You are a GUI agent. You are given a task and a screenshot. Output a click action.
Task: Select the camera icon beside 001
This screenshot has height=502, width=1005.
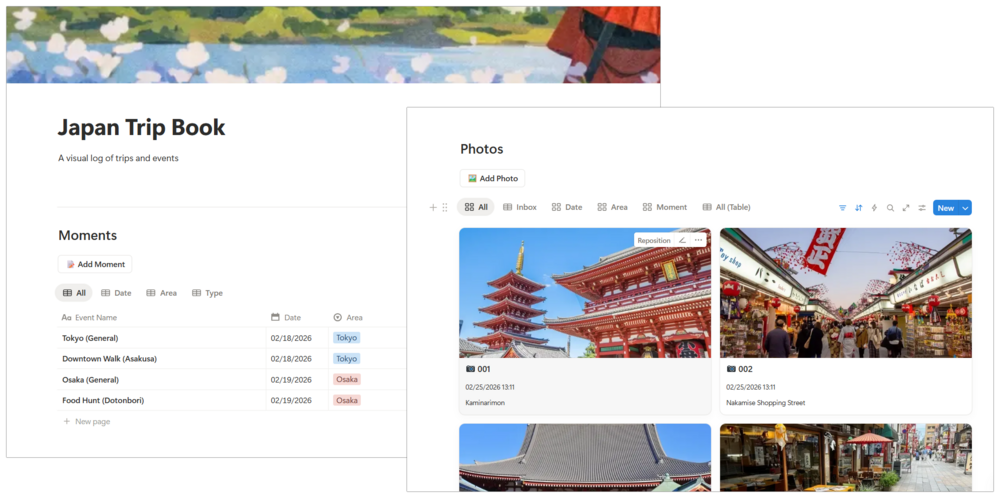click(x=470, y=369)
